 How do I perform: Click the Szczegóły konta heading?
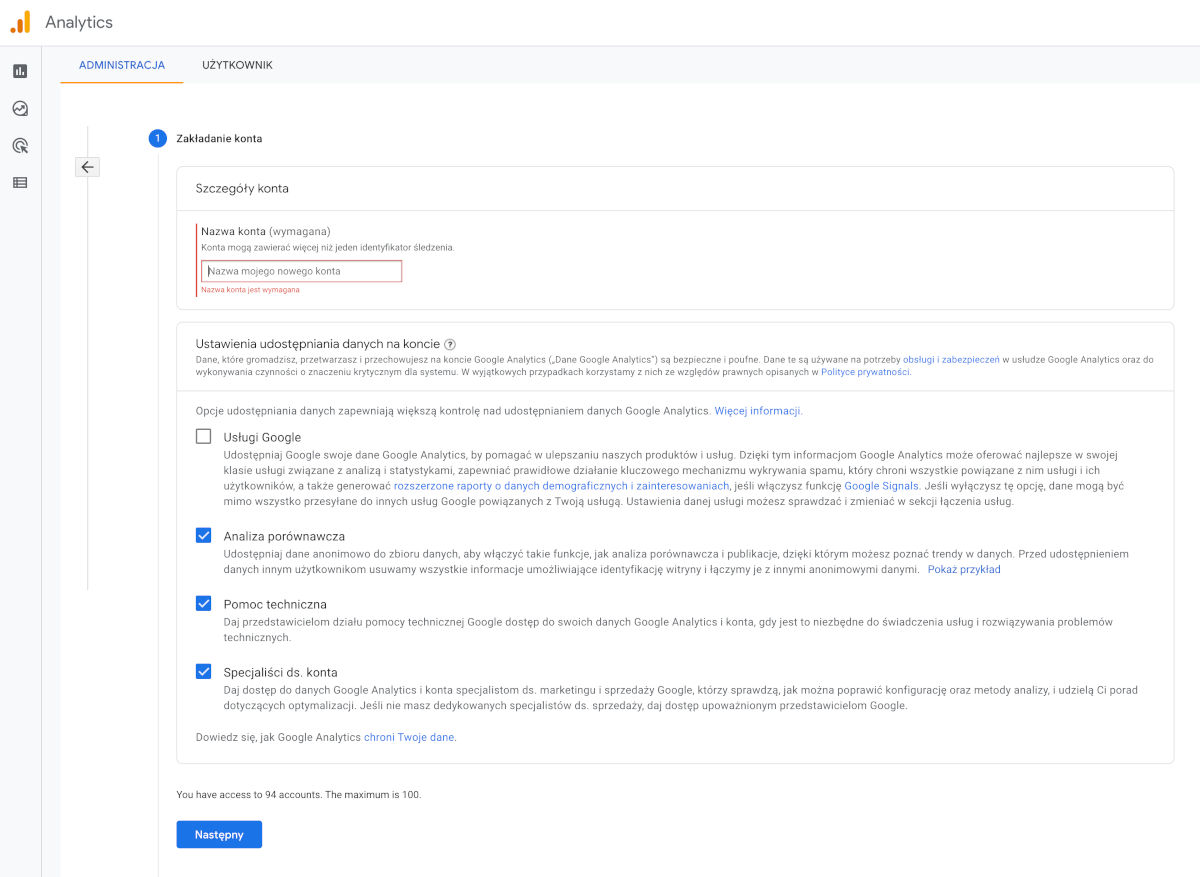click(242, 188)
